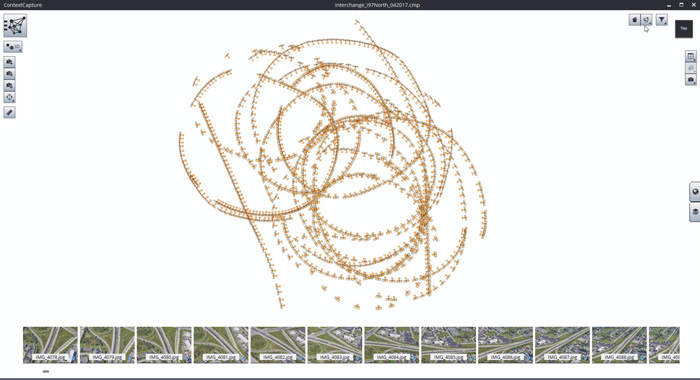700x380 pixels.
Task: Open the funnel filter dropdown
Action: click(x=662, y=20)
